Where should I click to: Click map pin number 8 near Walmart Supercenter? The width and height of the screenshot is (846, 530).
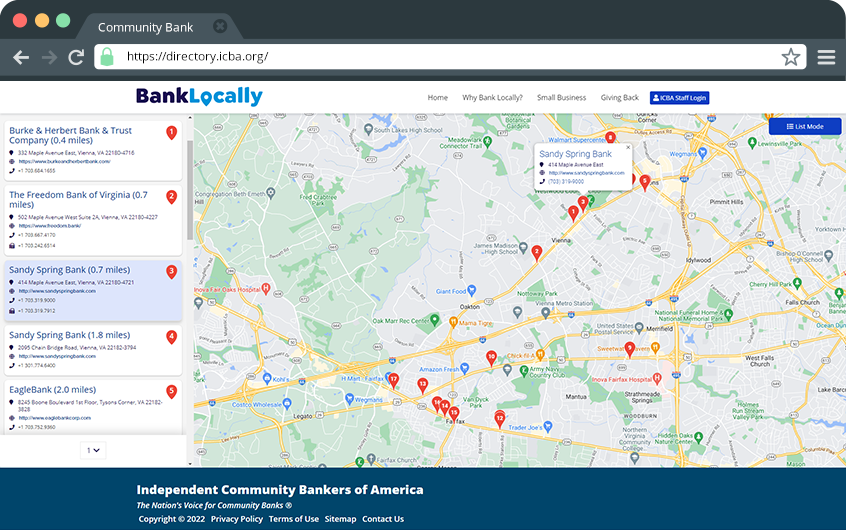point(610,138)
